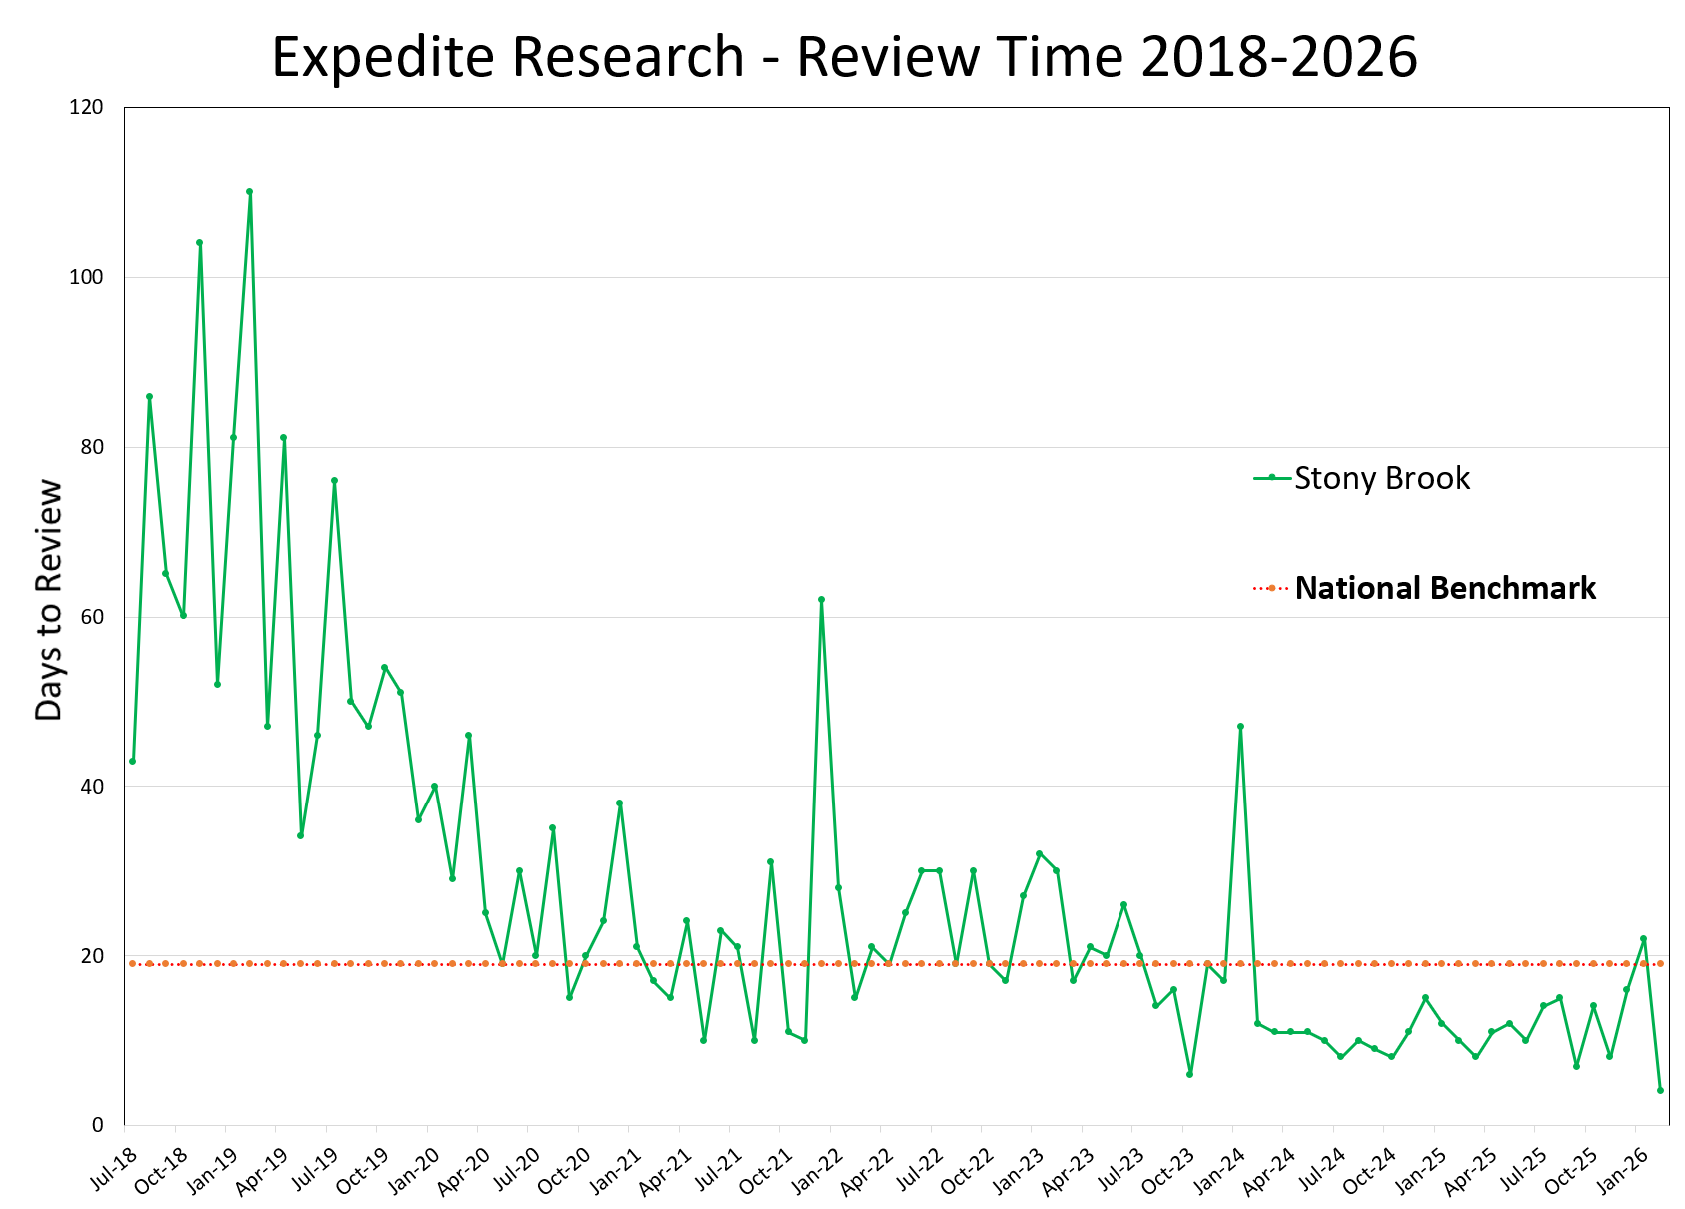Select the Days to Review axis title

point(50,601)
